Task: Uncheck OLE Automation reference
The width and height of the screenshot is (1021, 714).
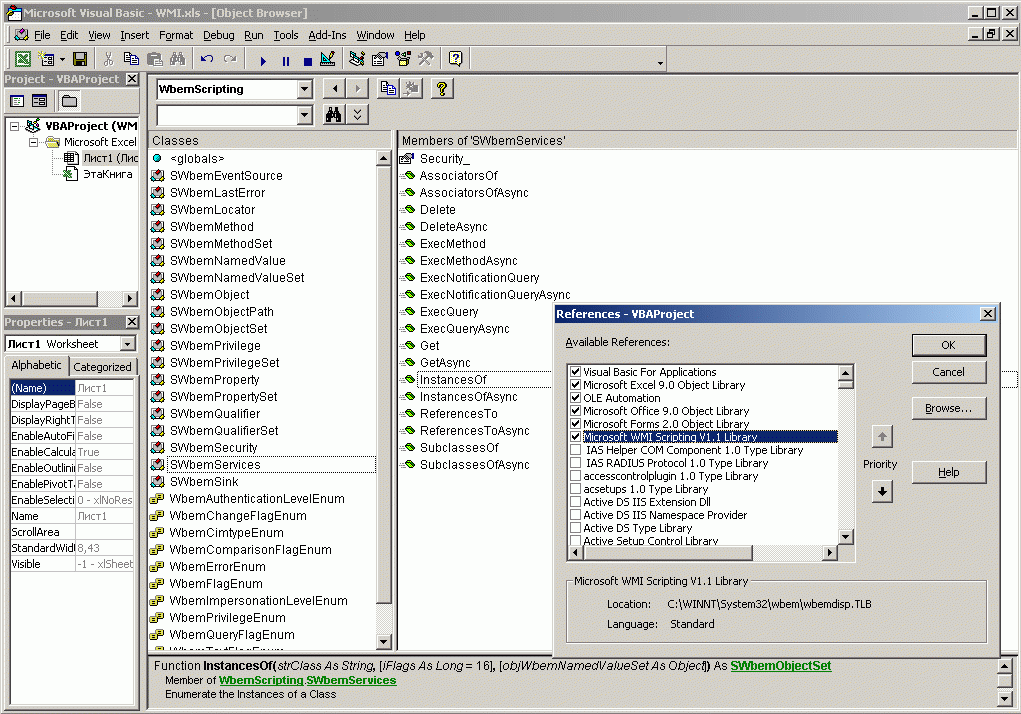Action: point(575,398)
